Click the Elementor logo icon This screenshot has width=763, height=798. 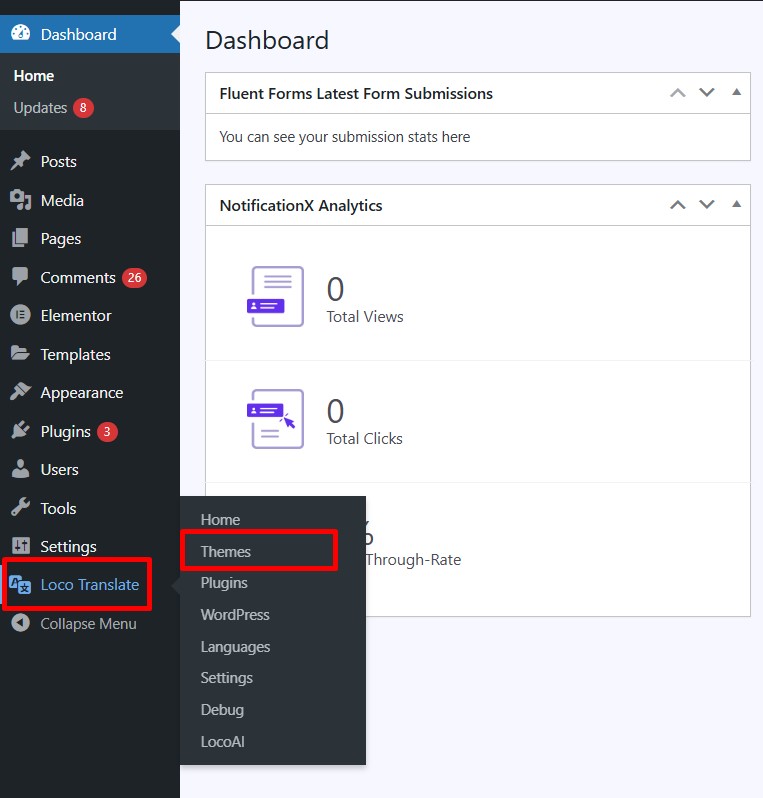20,315
